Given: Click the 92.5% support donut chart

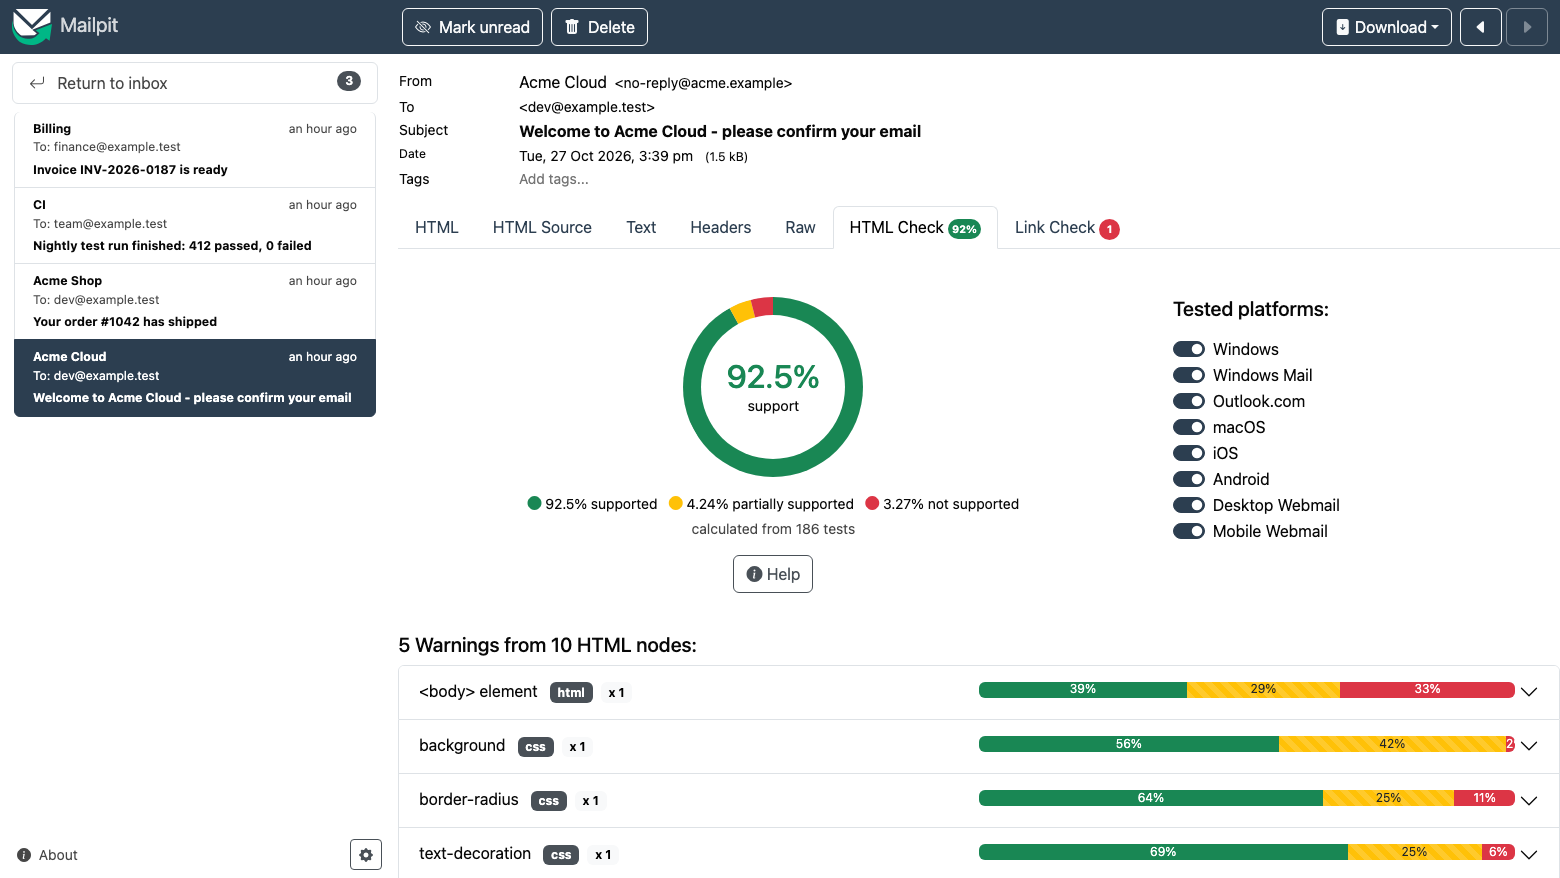Looking at the screenshot, I should coord(773,387).
